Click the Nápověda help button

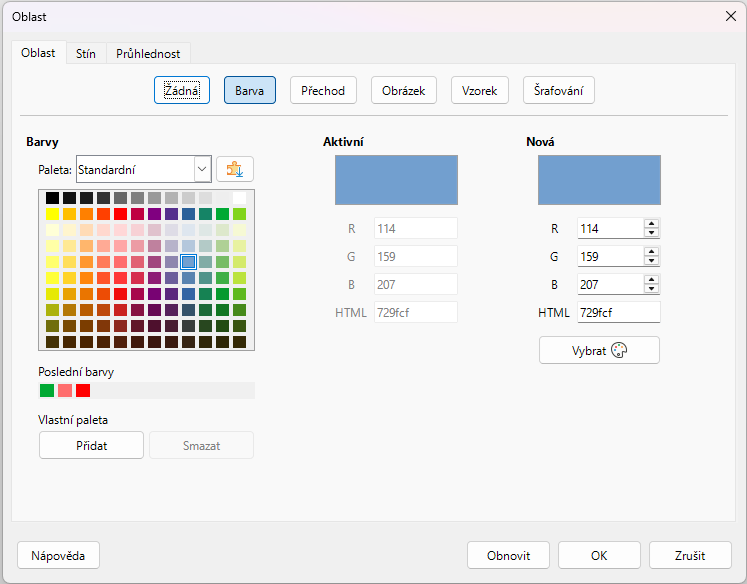[58, 555]
